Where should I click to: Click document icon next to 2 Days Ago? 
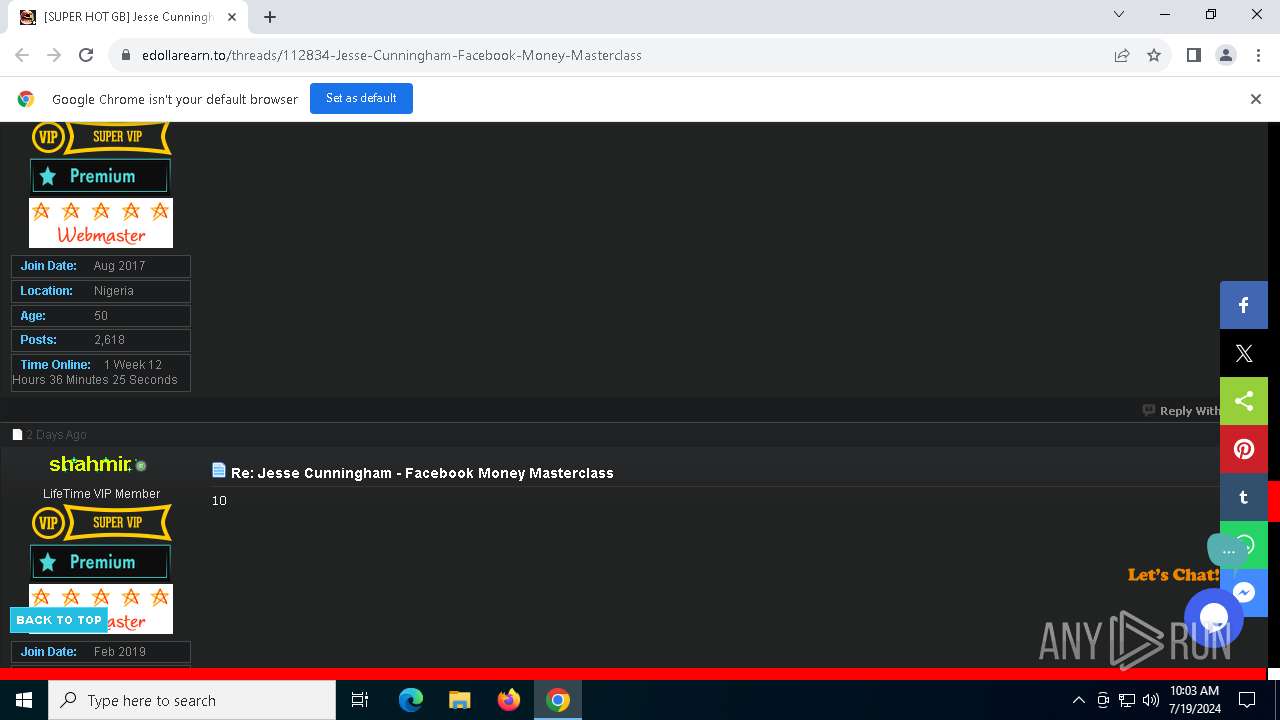coord(17,434)
